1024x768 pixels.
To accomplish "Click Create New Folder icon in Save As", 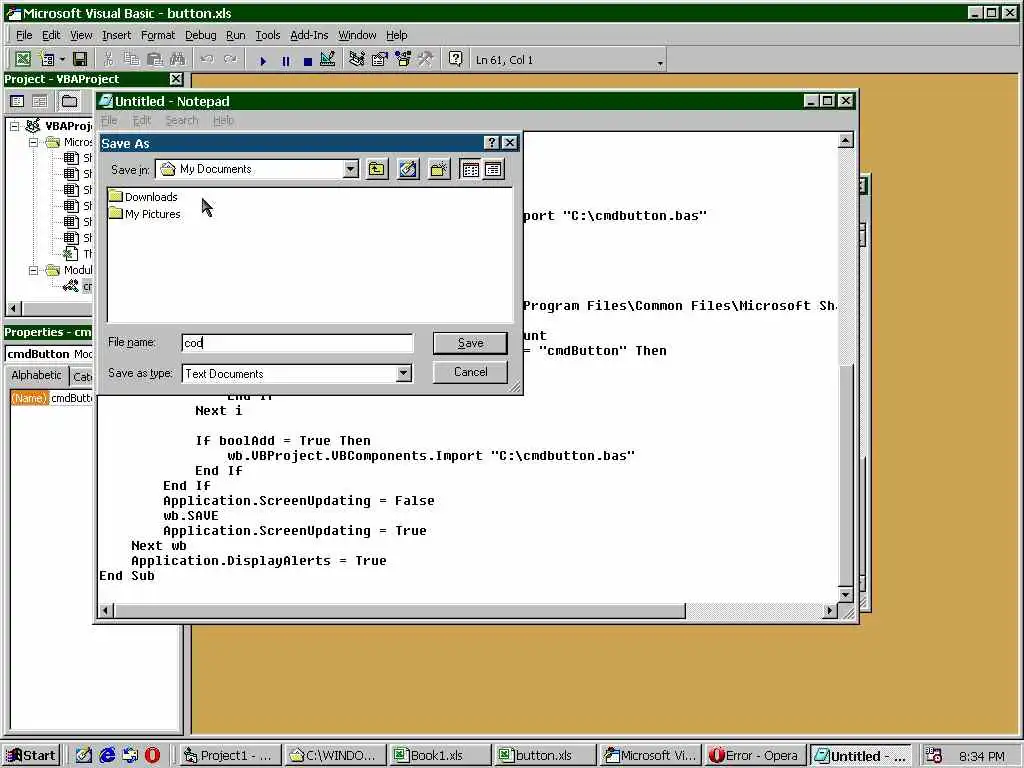I will point(439,170).
